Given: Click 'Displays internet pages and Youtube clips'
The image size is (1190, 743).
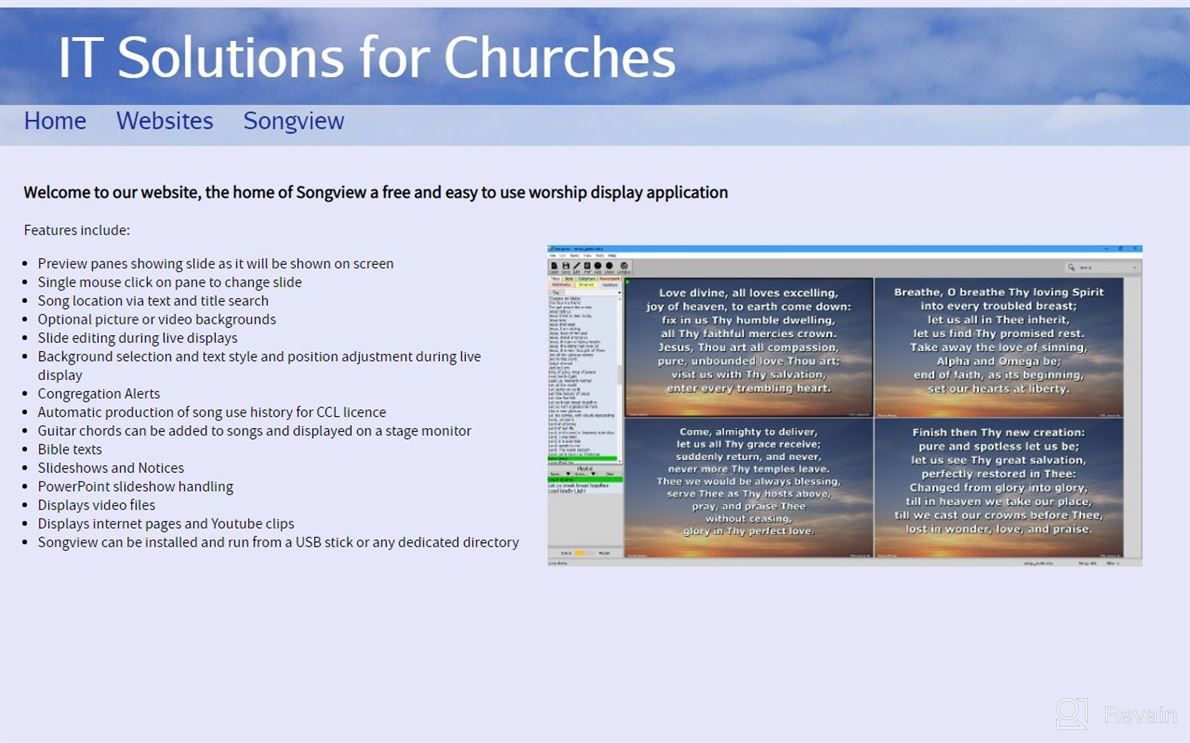Looking at the screenshot, I should click(x=166, y=524).
